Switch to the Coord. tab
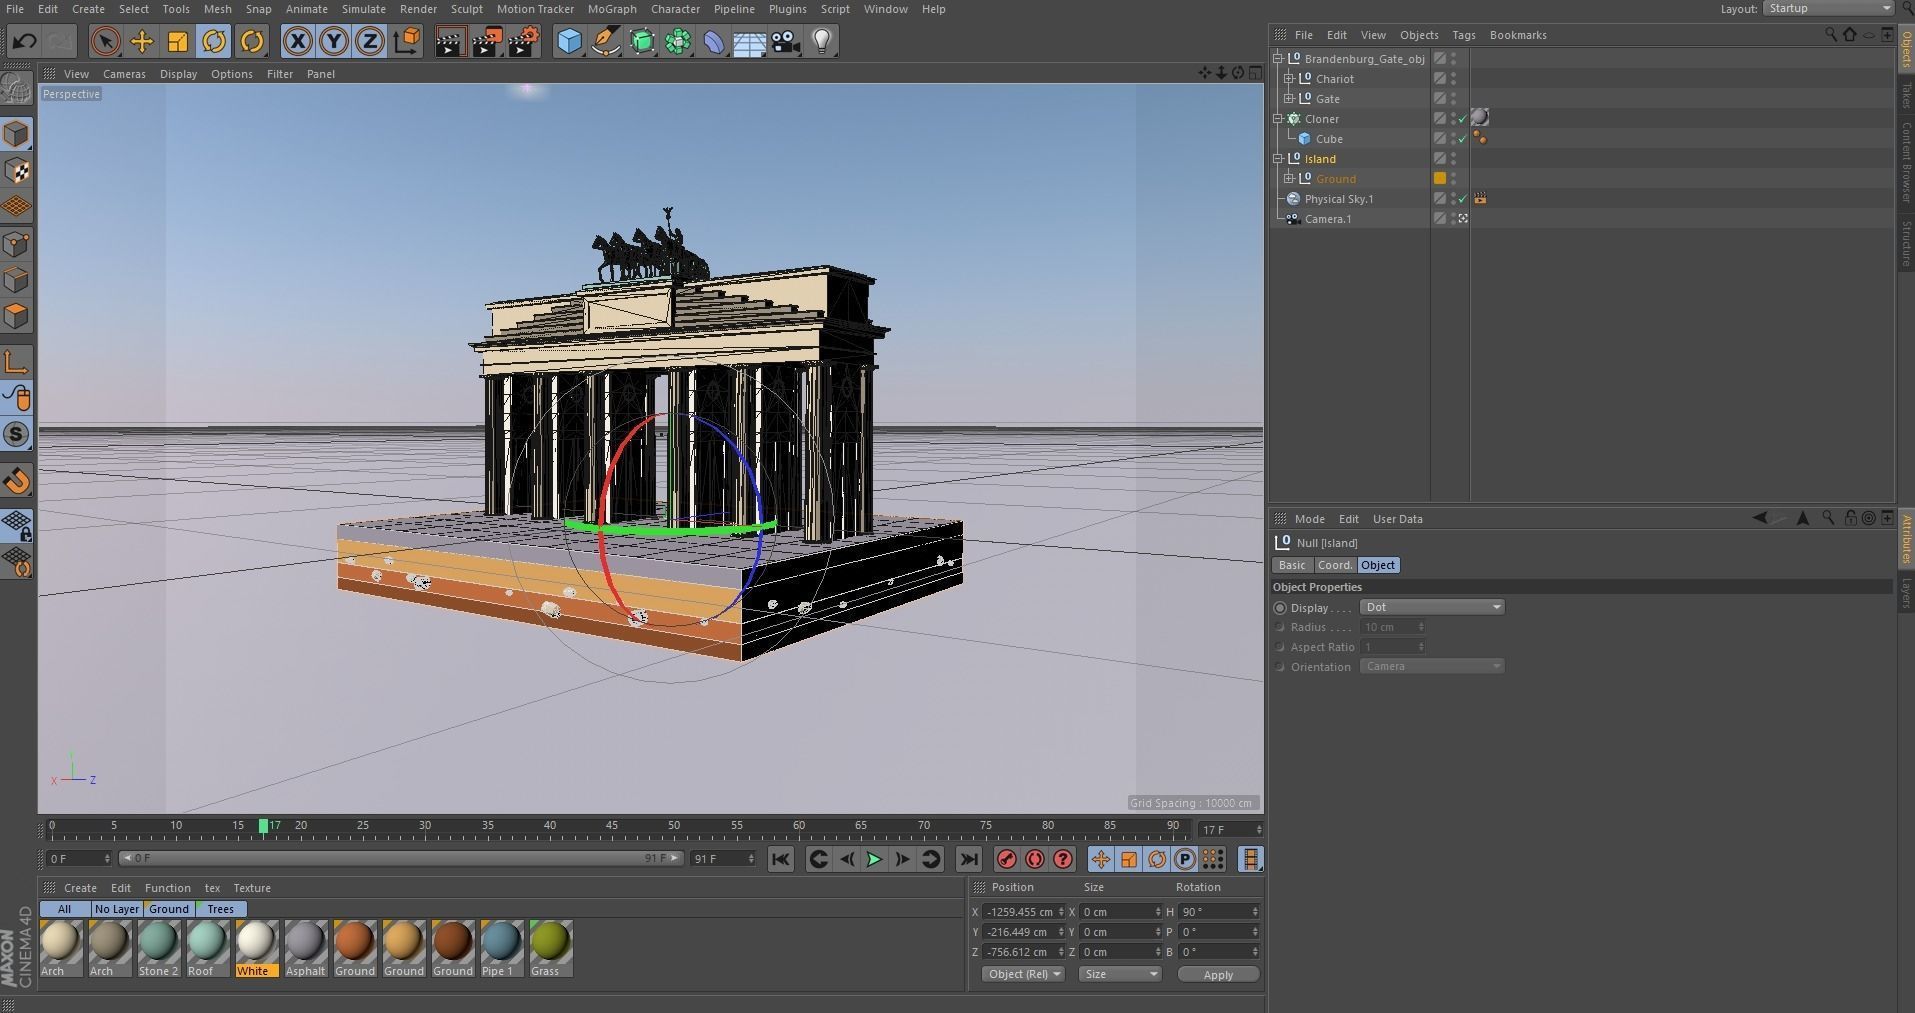Screen dimensions: 1915x1013 [x=1334, y=565]
